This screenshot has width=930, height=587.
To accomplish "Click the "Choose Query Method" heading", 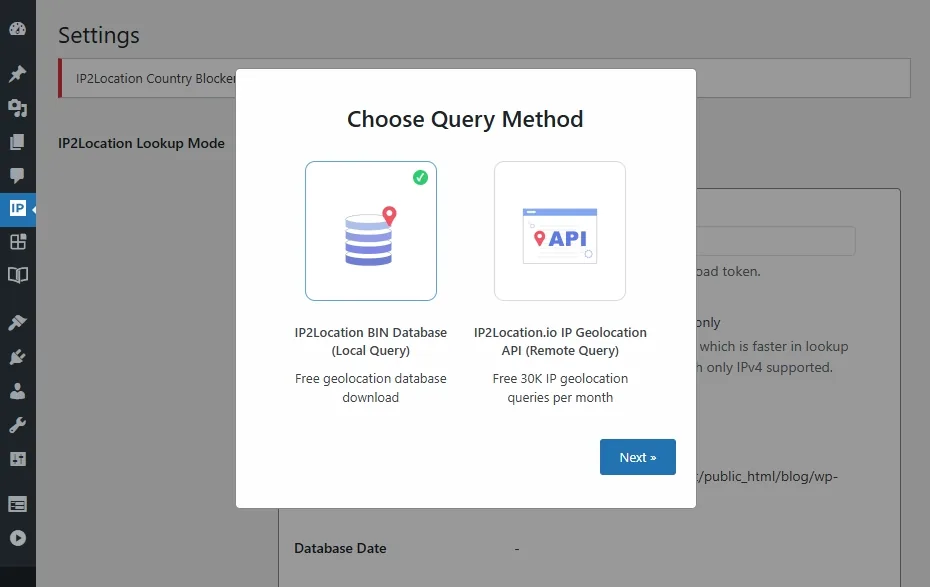I will point(465,119).
